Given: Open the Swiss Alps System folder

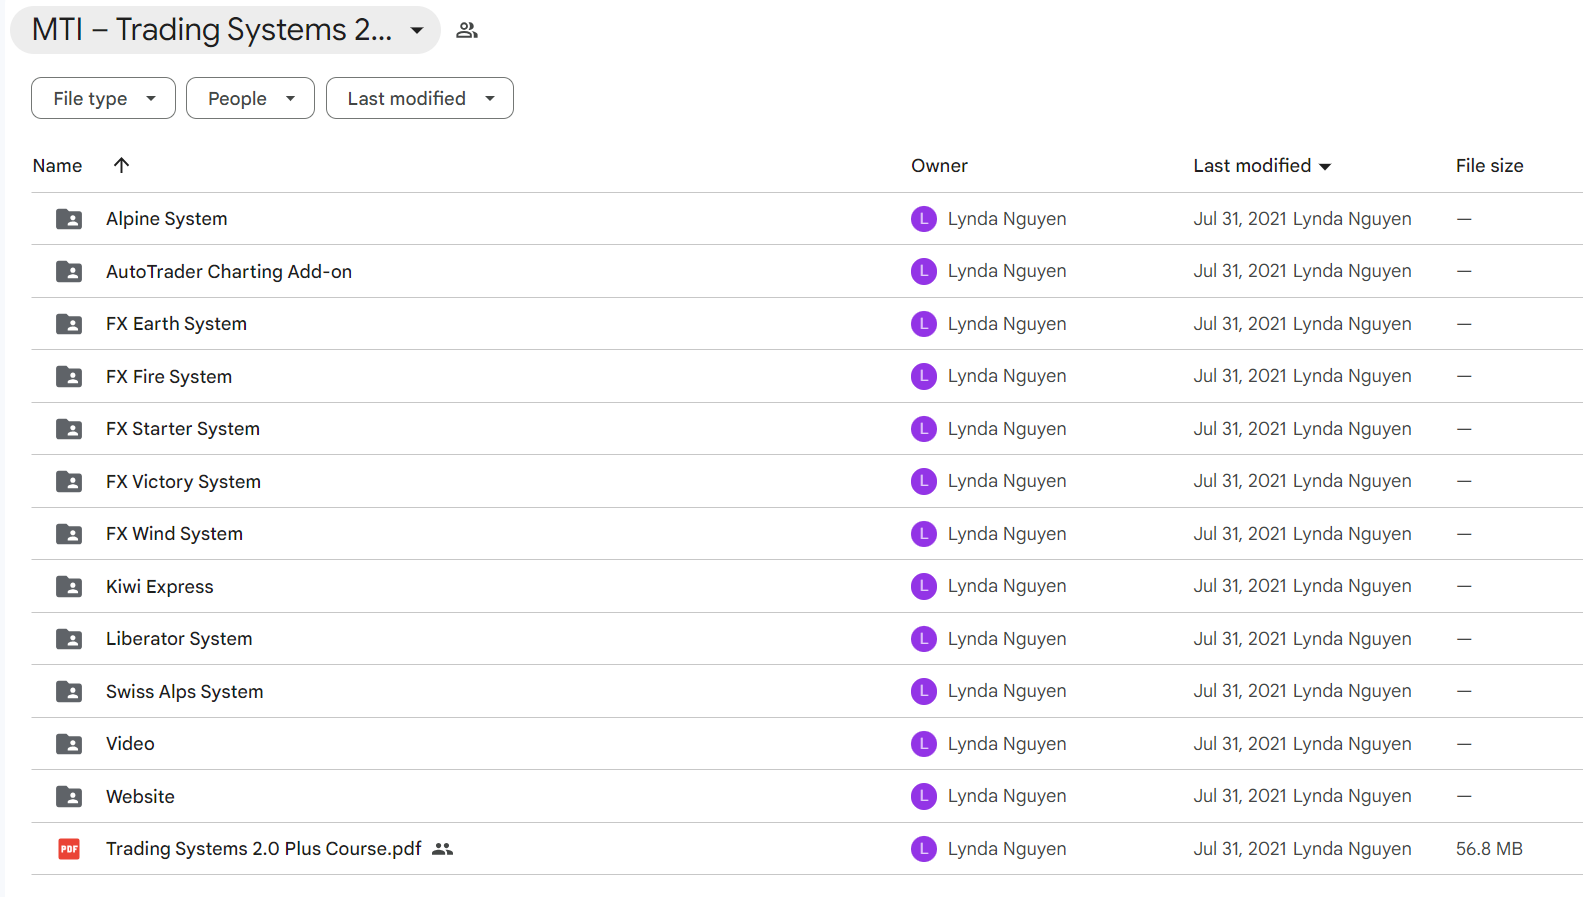Looking at the screenshot, I should coord(185,691).
